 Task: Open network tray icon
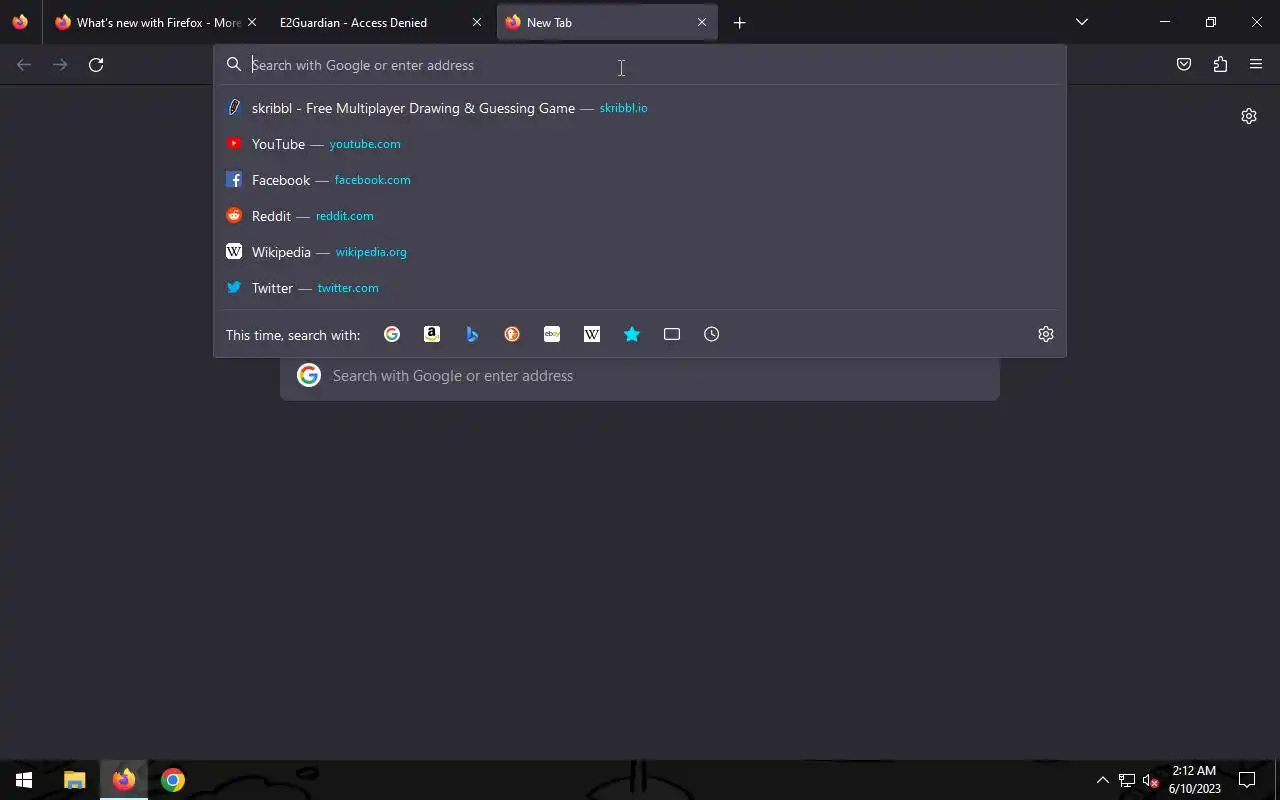point(1126,780)
